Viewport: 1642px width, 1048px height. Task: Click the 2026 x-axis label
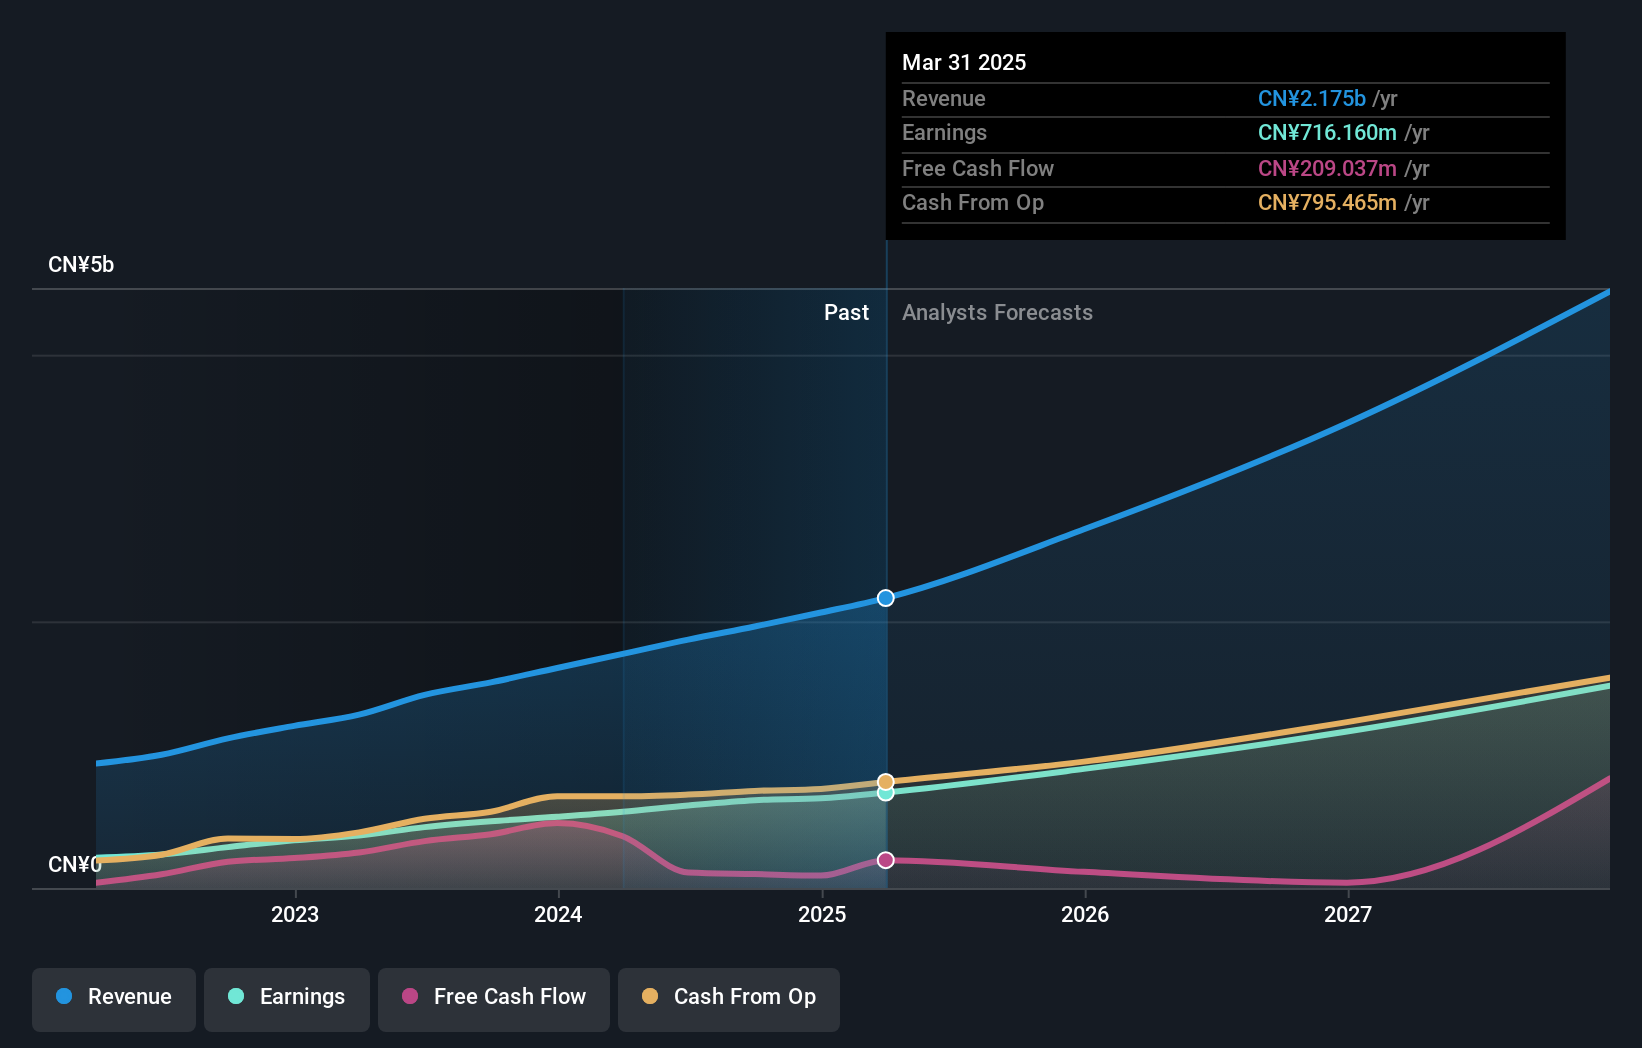point(1085,914)
